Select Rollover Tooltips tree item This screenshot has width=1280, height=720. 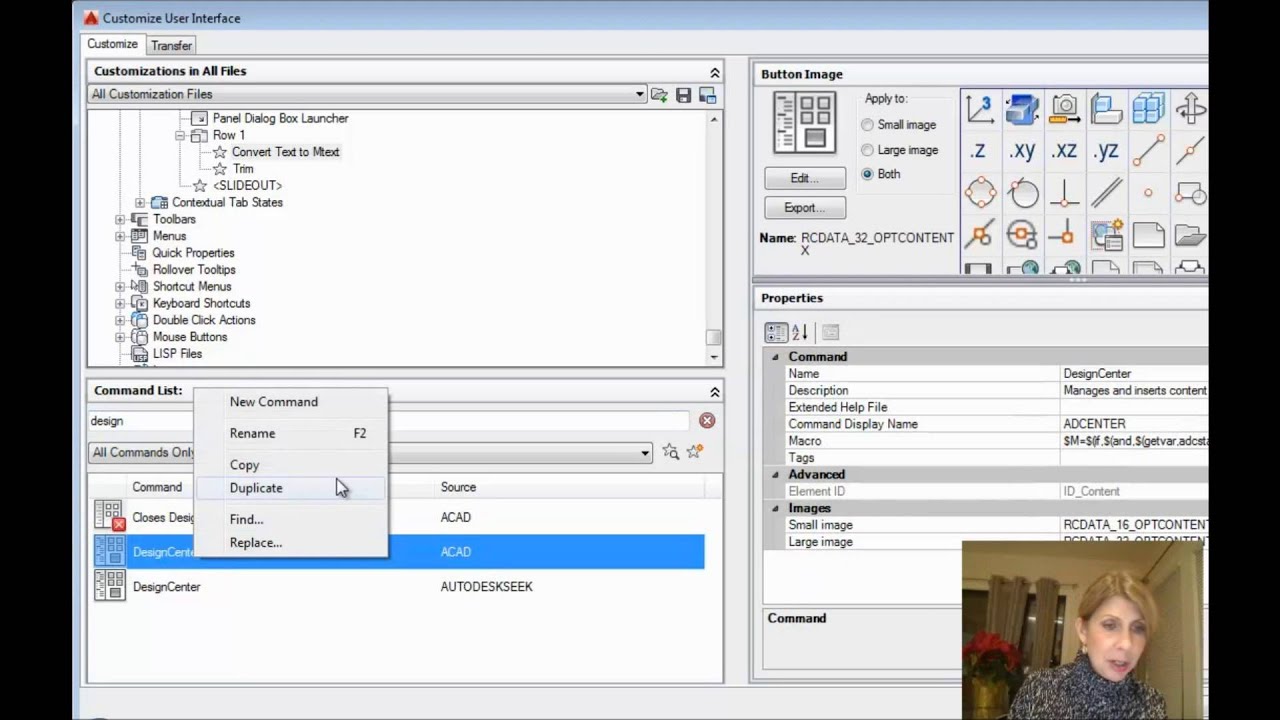(x=194, y=270)
